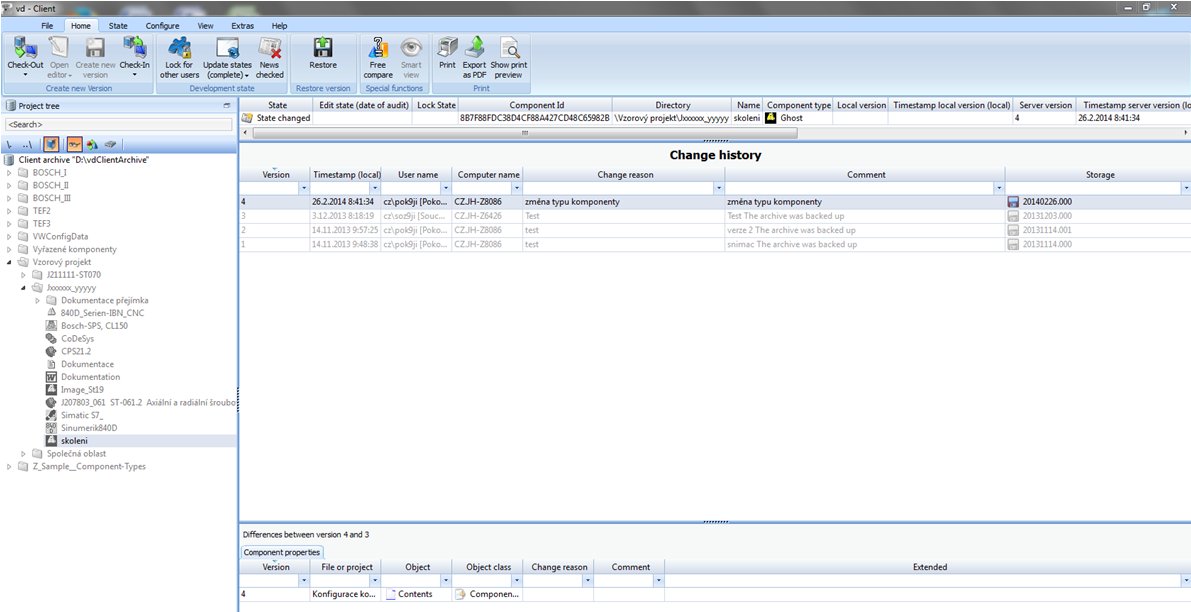Click the colored shapes tree toolbar icon
This screenshot has width=1191, height=612.
(92, 144)
